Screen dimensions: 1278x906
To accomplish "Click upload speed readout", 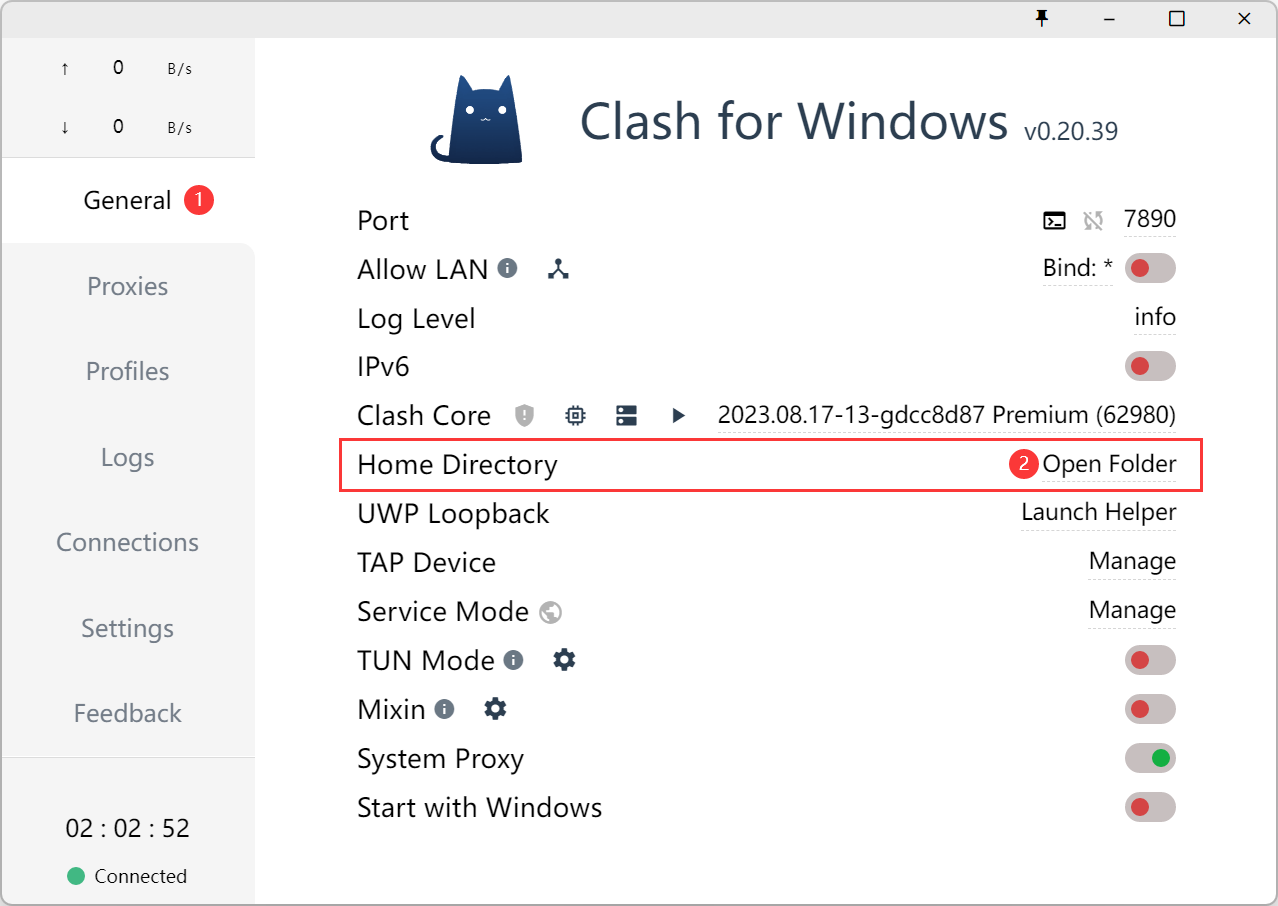I will coord(127,68).
